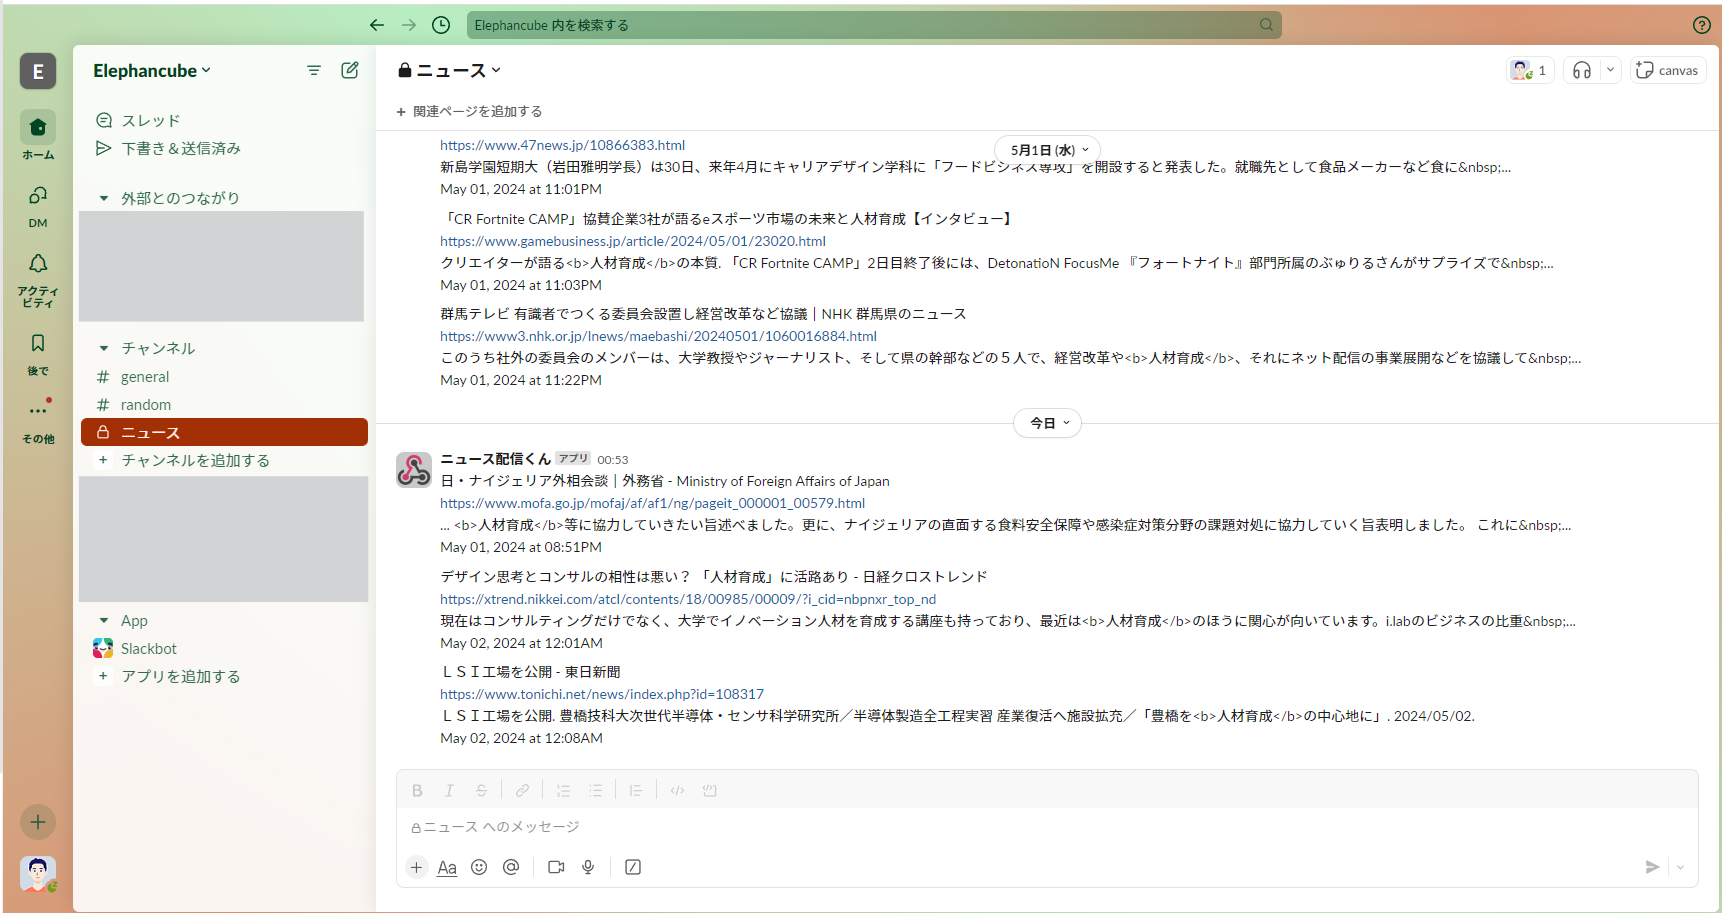Toggle strikethrough formatting
This screenshot has width=1722, height=913.
click(481, 790)
